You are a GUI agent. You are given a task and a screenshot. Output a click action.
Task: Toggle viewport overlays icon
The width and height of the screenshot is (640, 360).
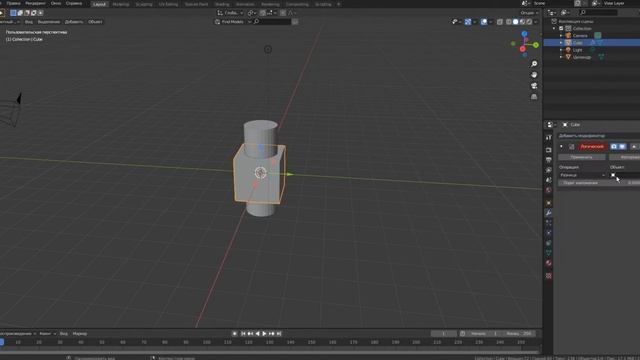tap(484, 22)
